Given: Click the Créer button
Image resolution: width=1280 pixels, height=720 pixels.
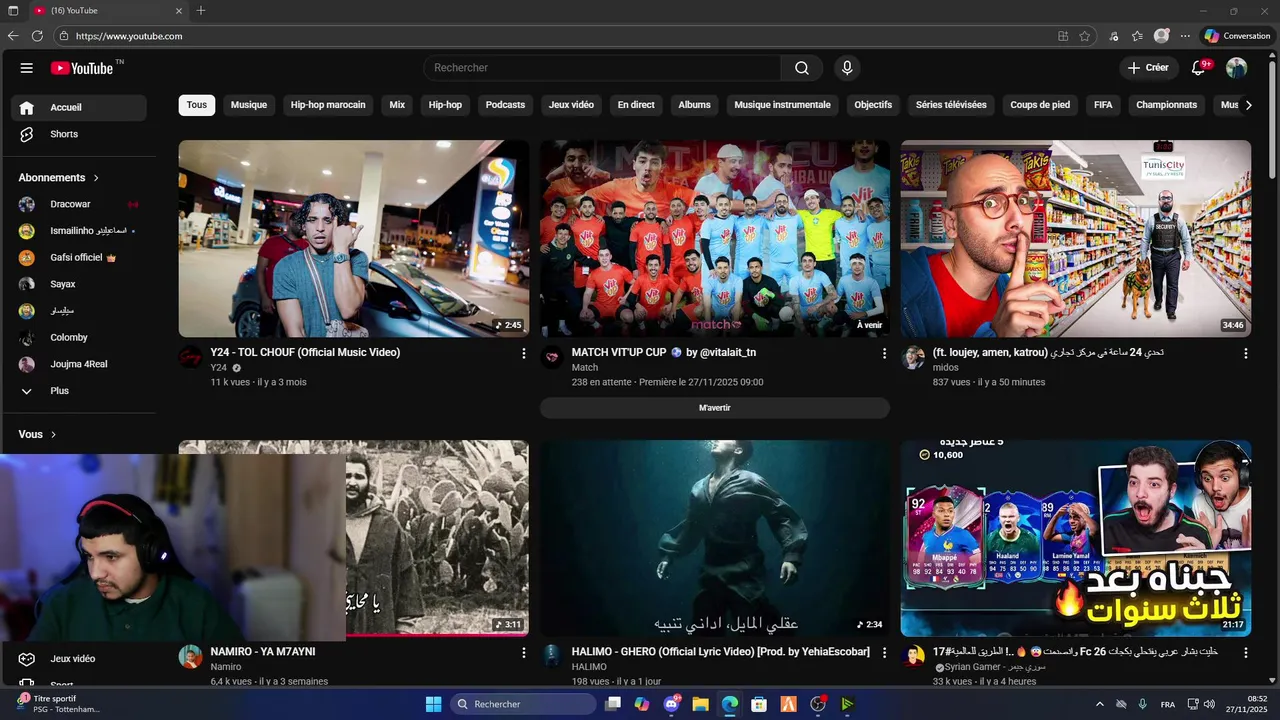Looking at the screenshot, I should click(x=1148, y=68).
